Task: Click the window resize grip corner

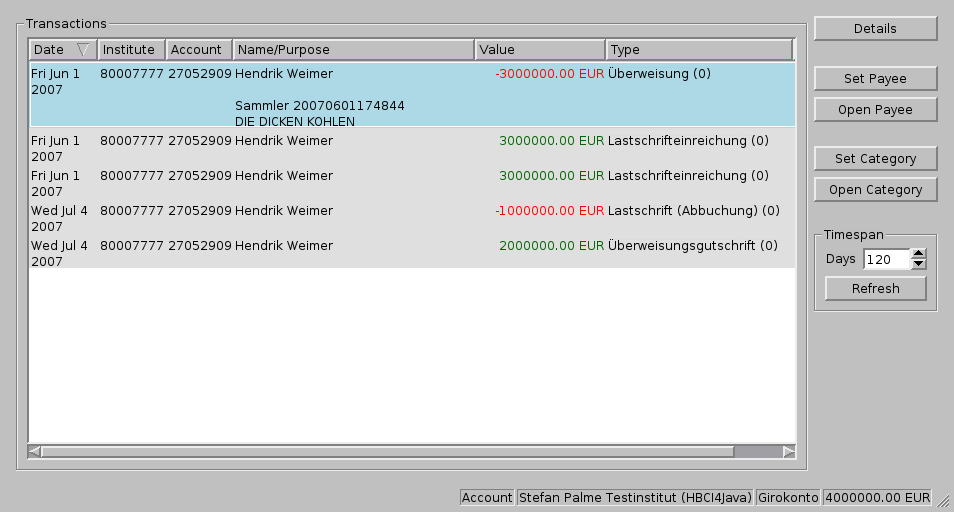Action: (x=943, y=502)
